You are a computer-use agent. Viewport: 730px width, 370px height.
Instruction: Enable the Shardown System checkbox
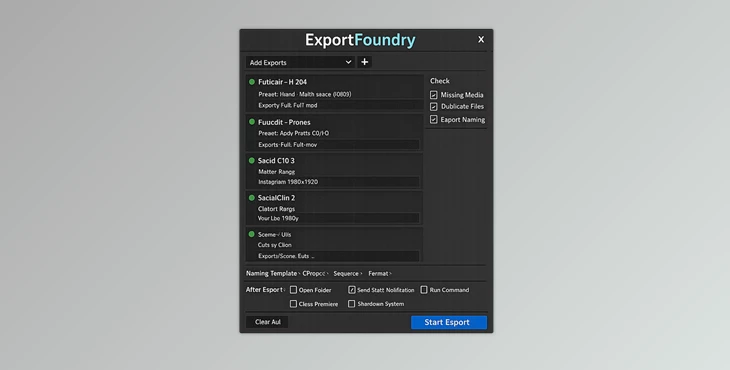tap(351, 304)
